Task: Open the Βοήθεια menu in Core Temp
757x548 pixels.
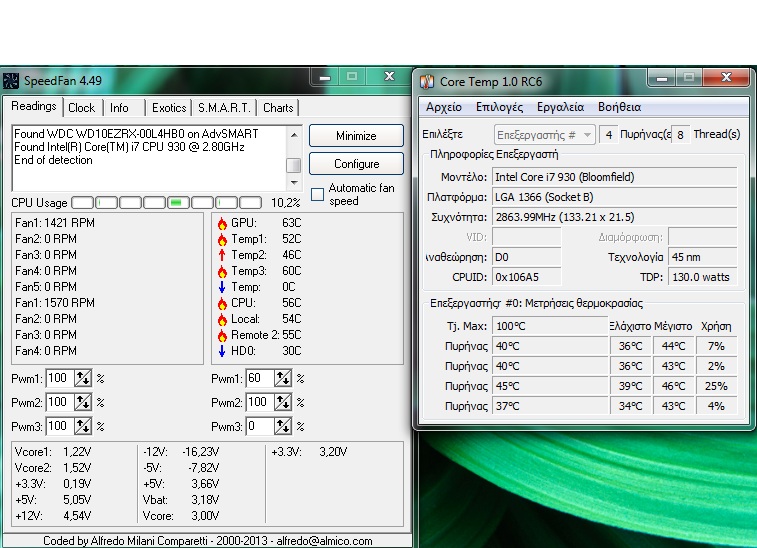Action: [x=619, y=107]
